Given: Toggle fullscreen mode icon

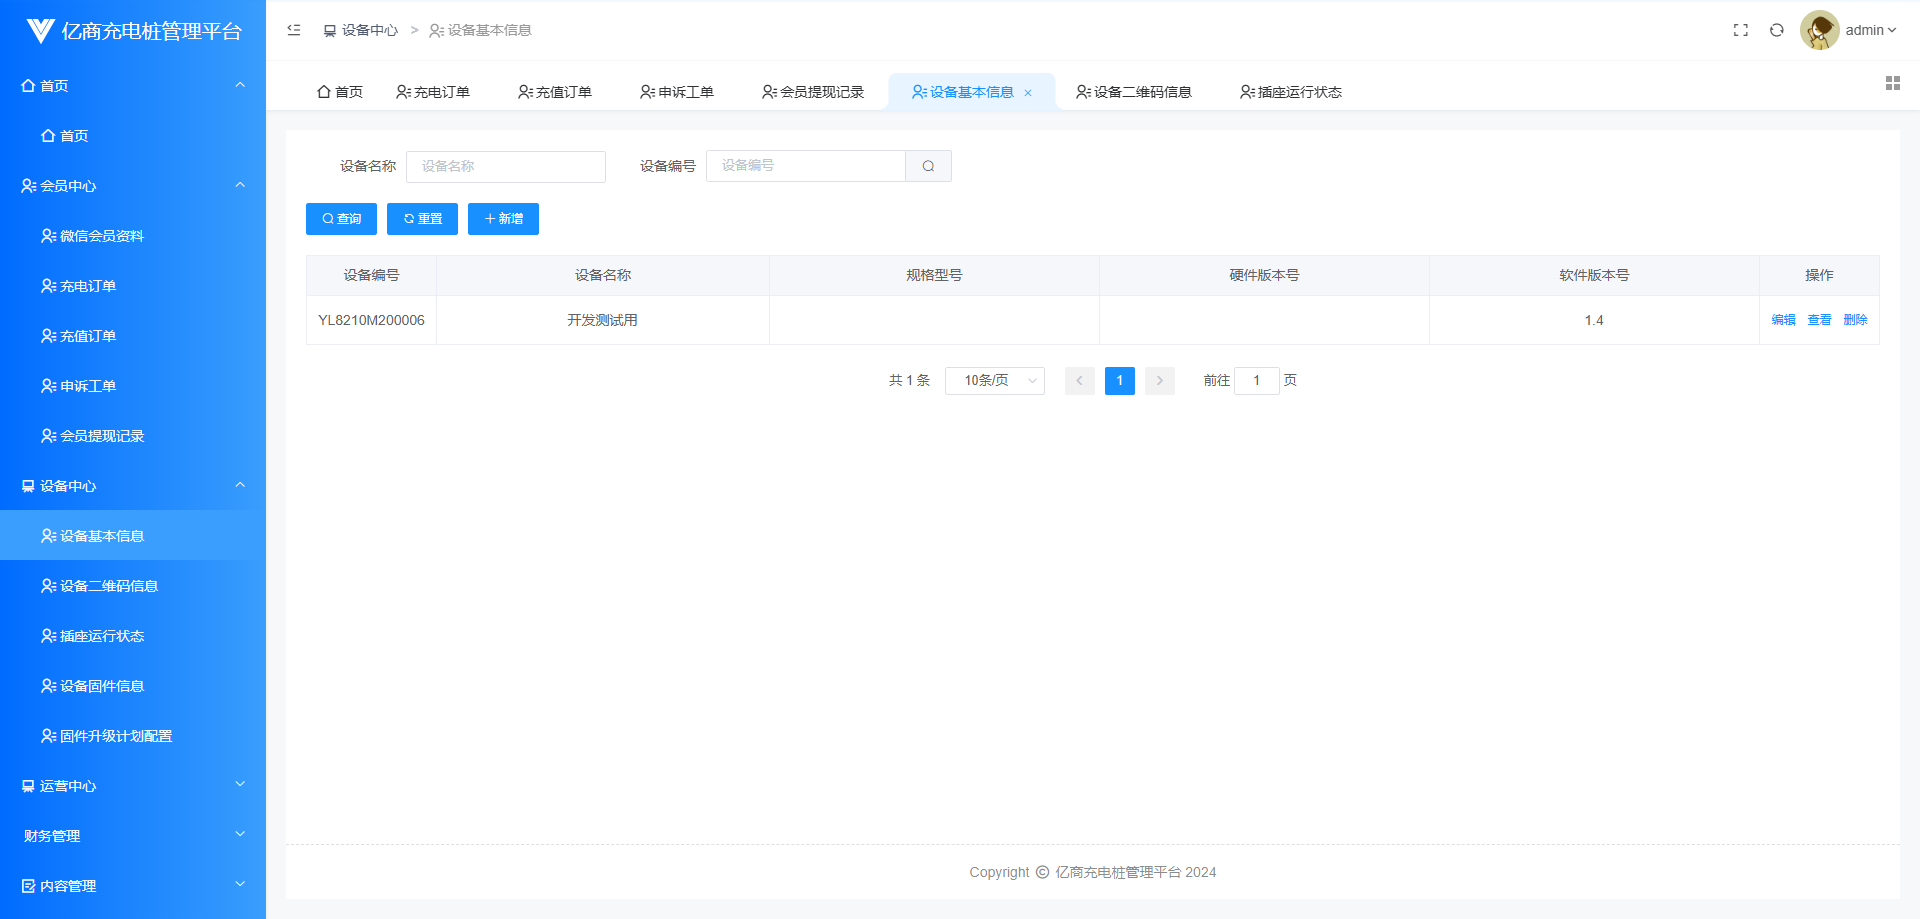Looking at the screenshot, I should click(1740, 30).
